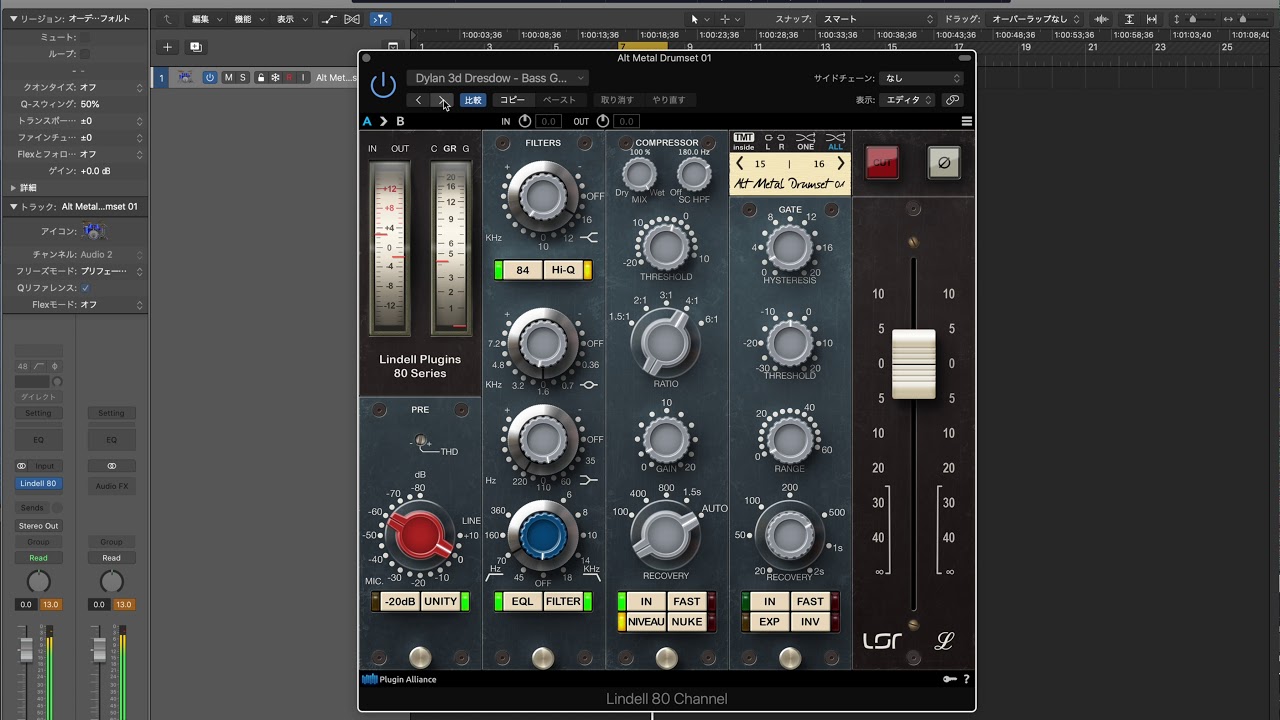Collapse the Region inspector header

click(14, 19)
